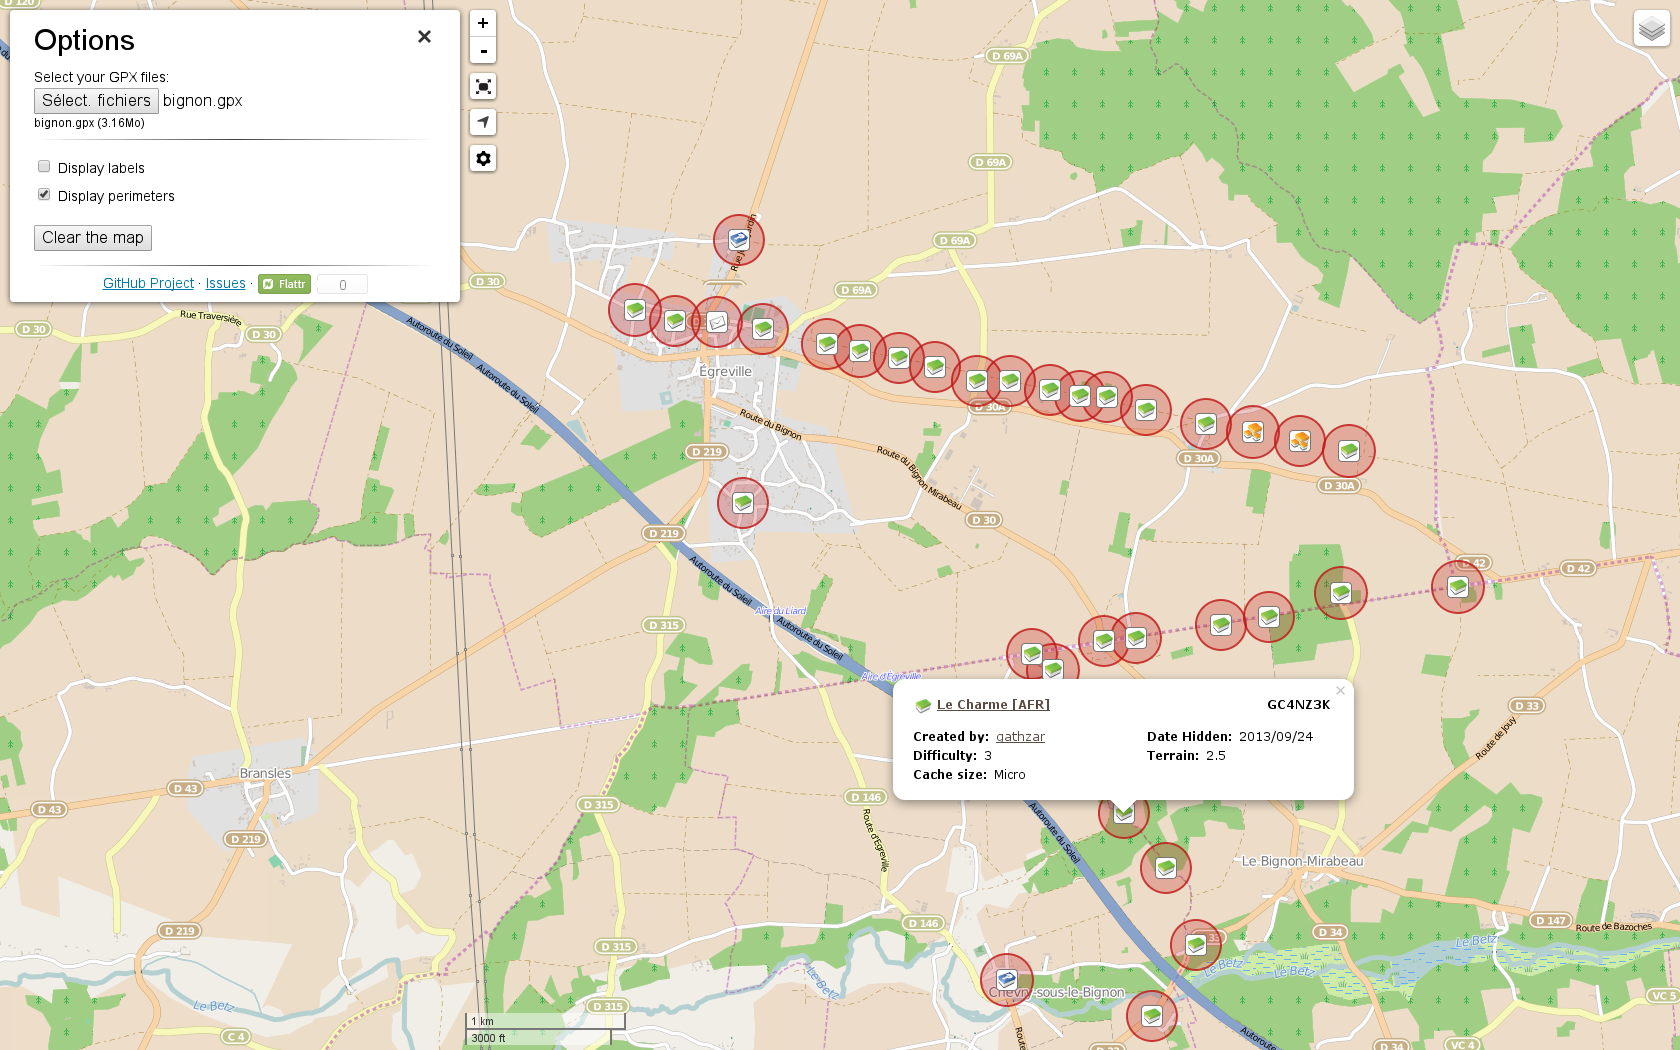Click the cache marker south of Egreville
Image resolution: width=1680 pixels, height=1050 pixels.
(x=743, y=503)
